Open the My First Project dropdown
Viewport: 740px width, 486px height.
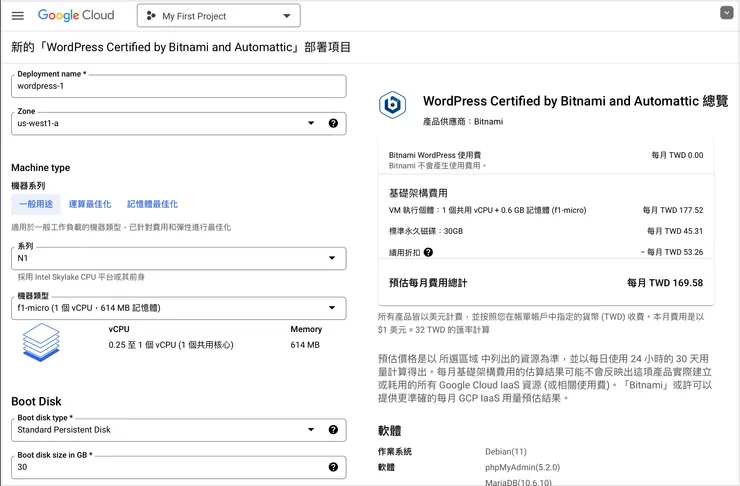(x=219, y=16)
